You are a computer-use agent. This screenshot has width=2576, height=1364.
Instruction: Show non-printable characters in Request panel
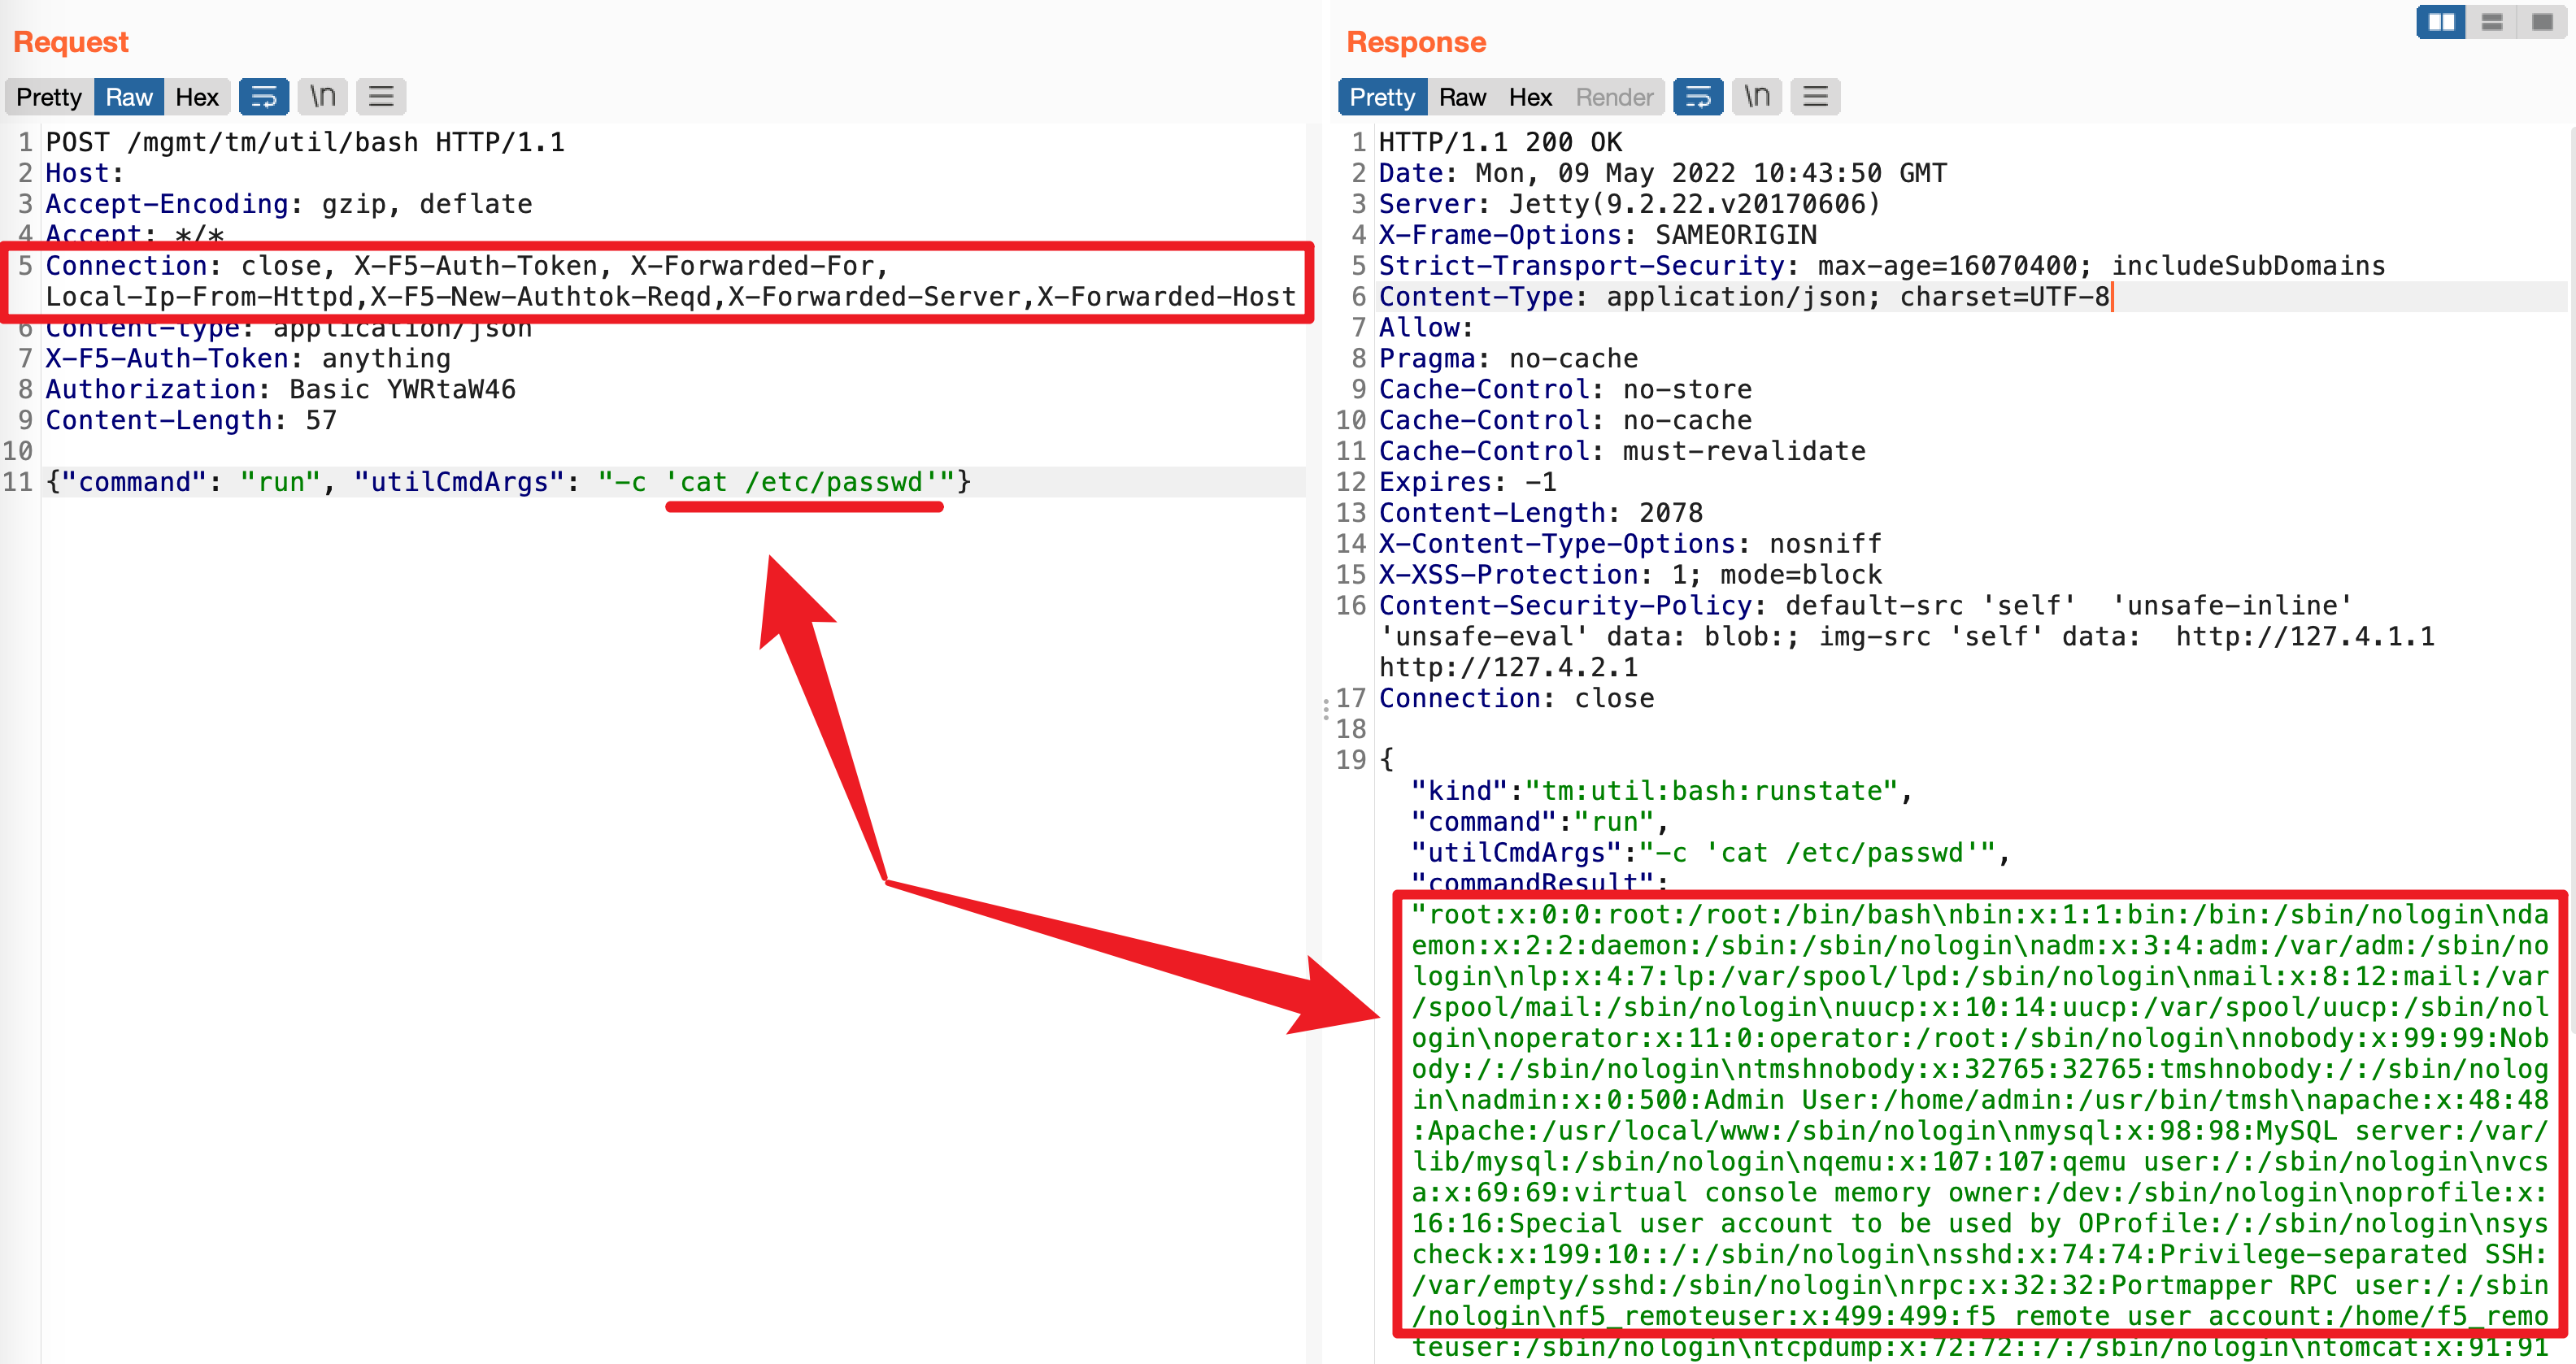(322, 97)
